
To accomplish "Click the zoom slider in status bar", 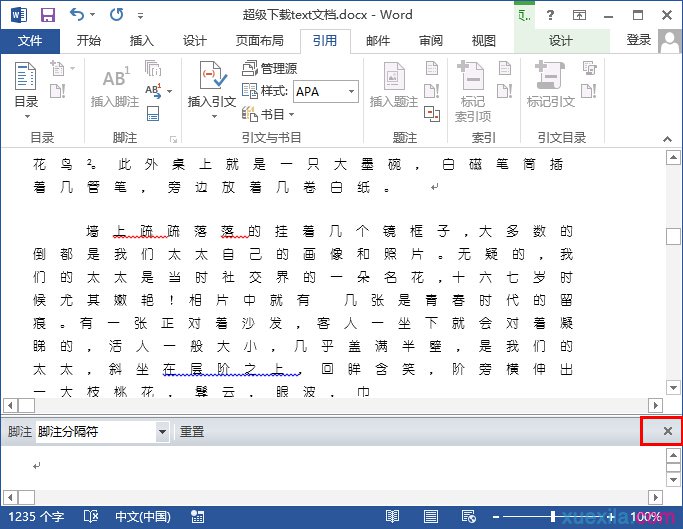I will click(553, 517).
